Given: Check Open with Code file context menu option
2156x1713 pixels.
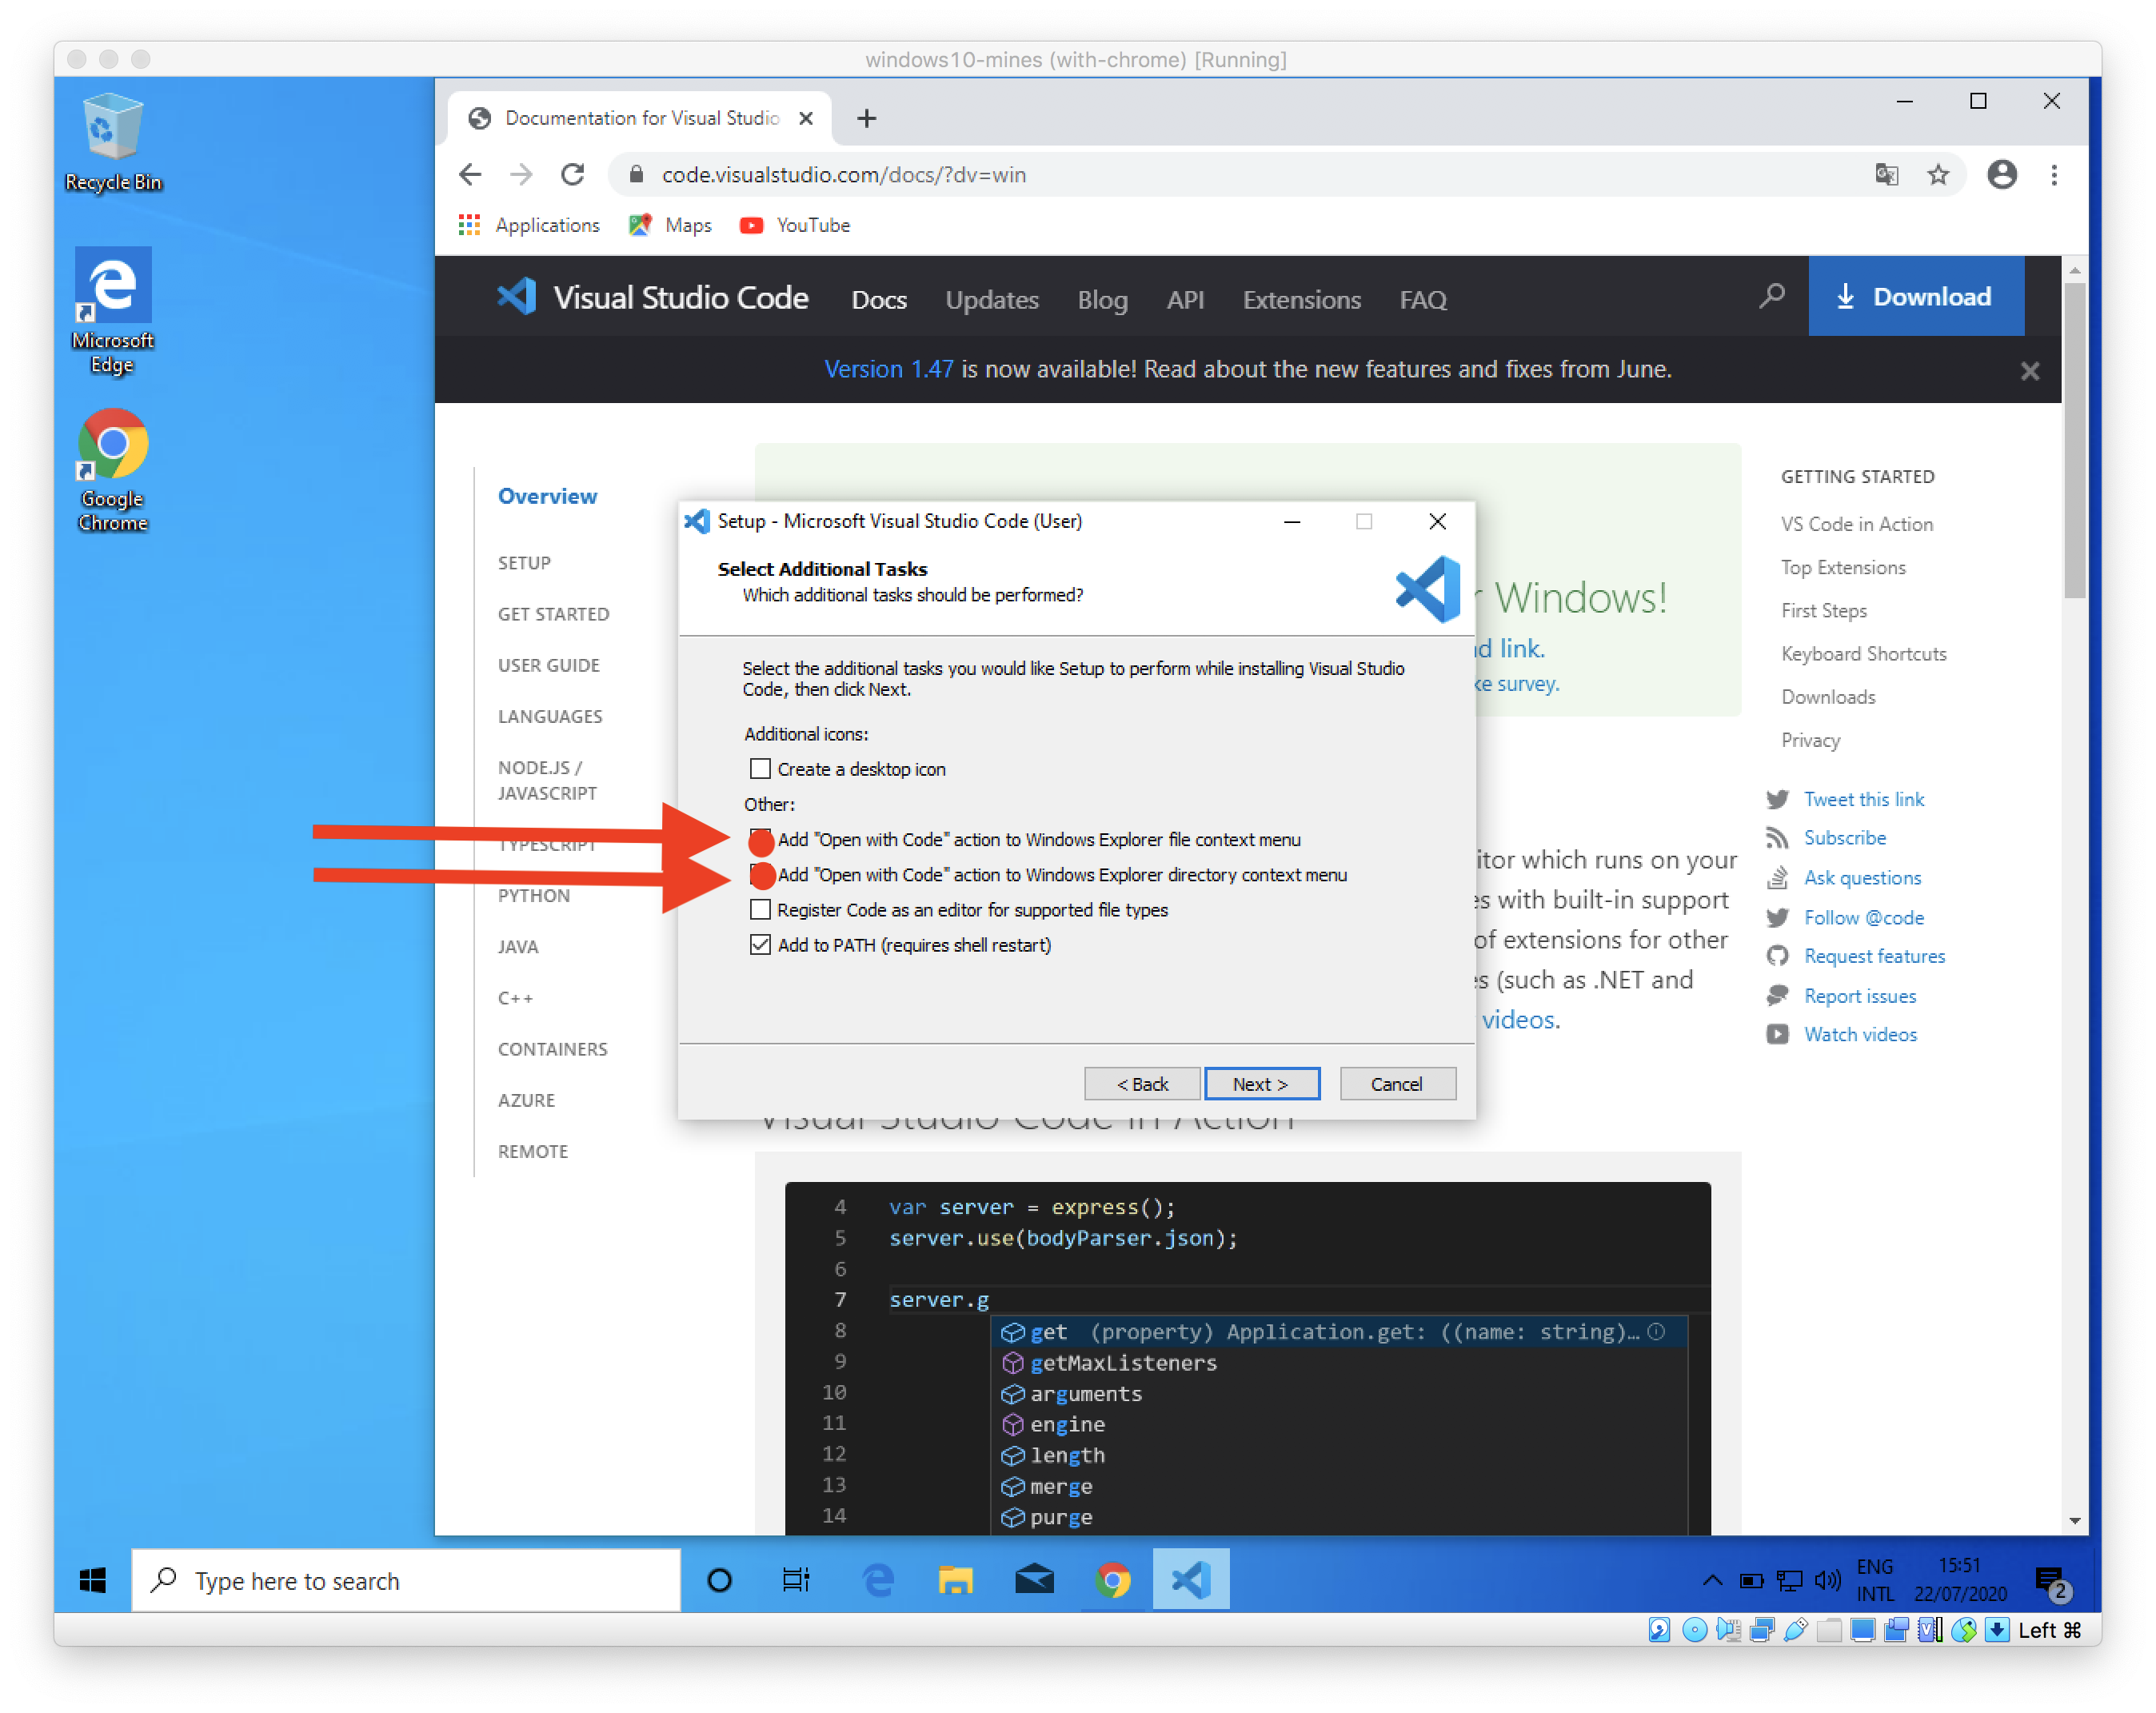Looking at the screenshot, I should (x=760, y=839).
